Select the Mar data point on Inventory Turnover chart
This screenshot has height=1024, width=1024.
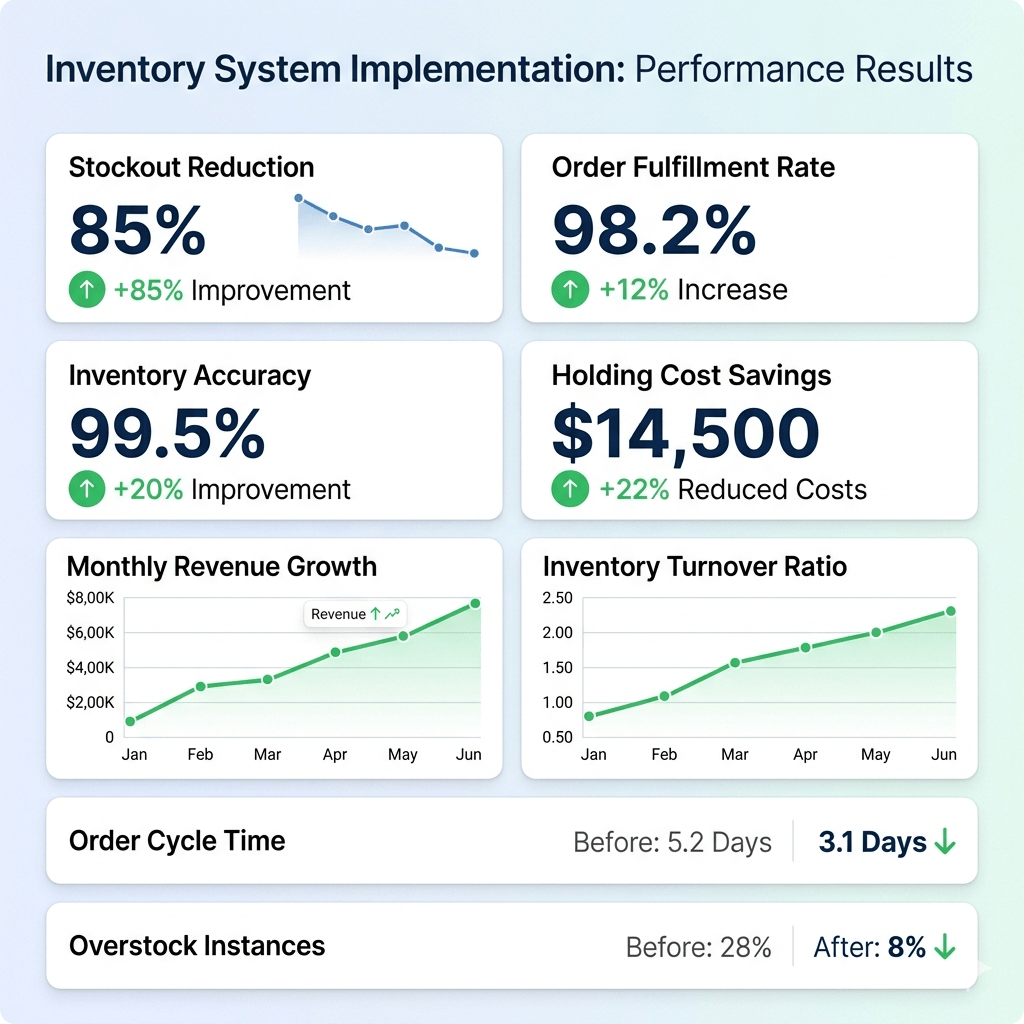(x=735, y=662)
